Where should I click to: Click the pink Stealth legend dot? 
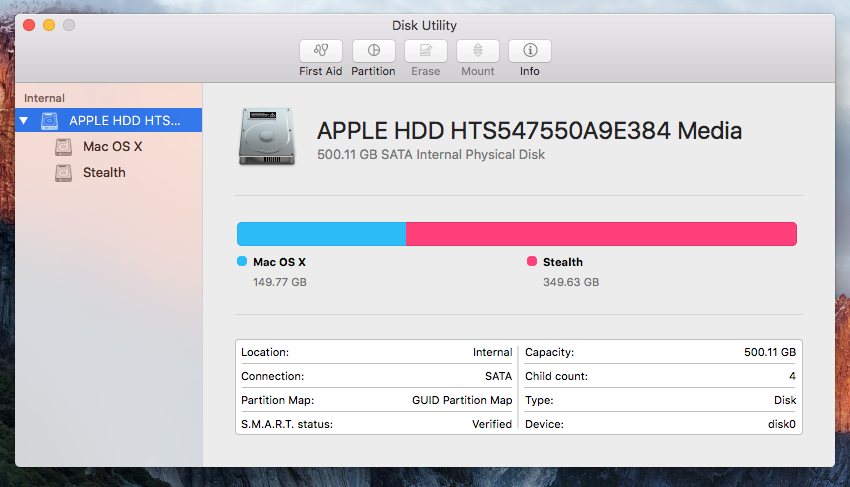pos(532,261)
